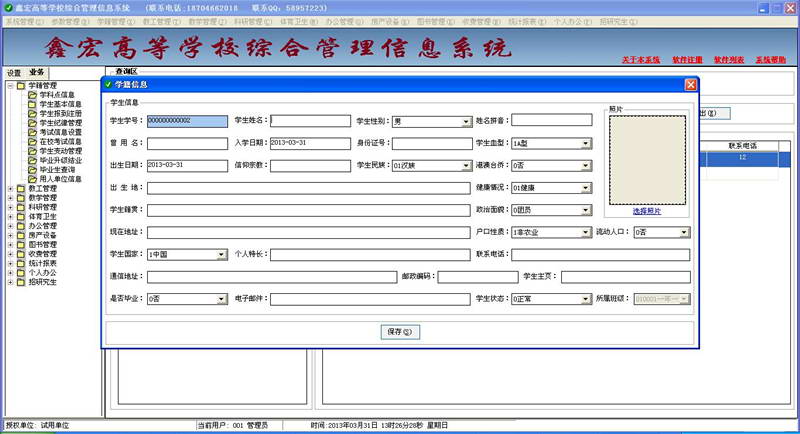
Task: Close the 学籍信息 dialog
Action: [690, 85]
